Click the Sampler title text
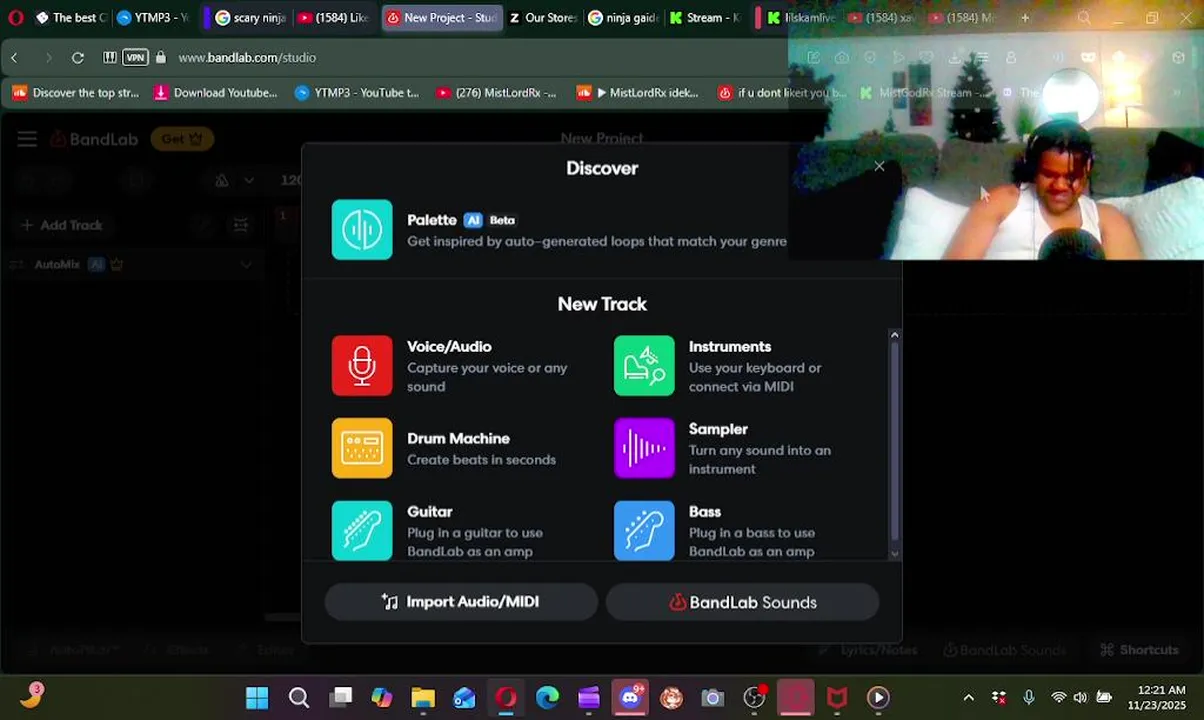This screenshot has height=720, width=1204. pos(718,429)
